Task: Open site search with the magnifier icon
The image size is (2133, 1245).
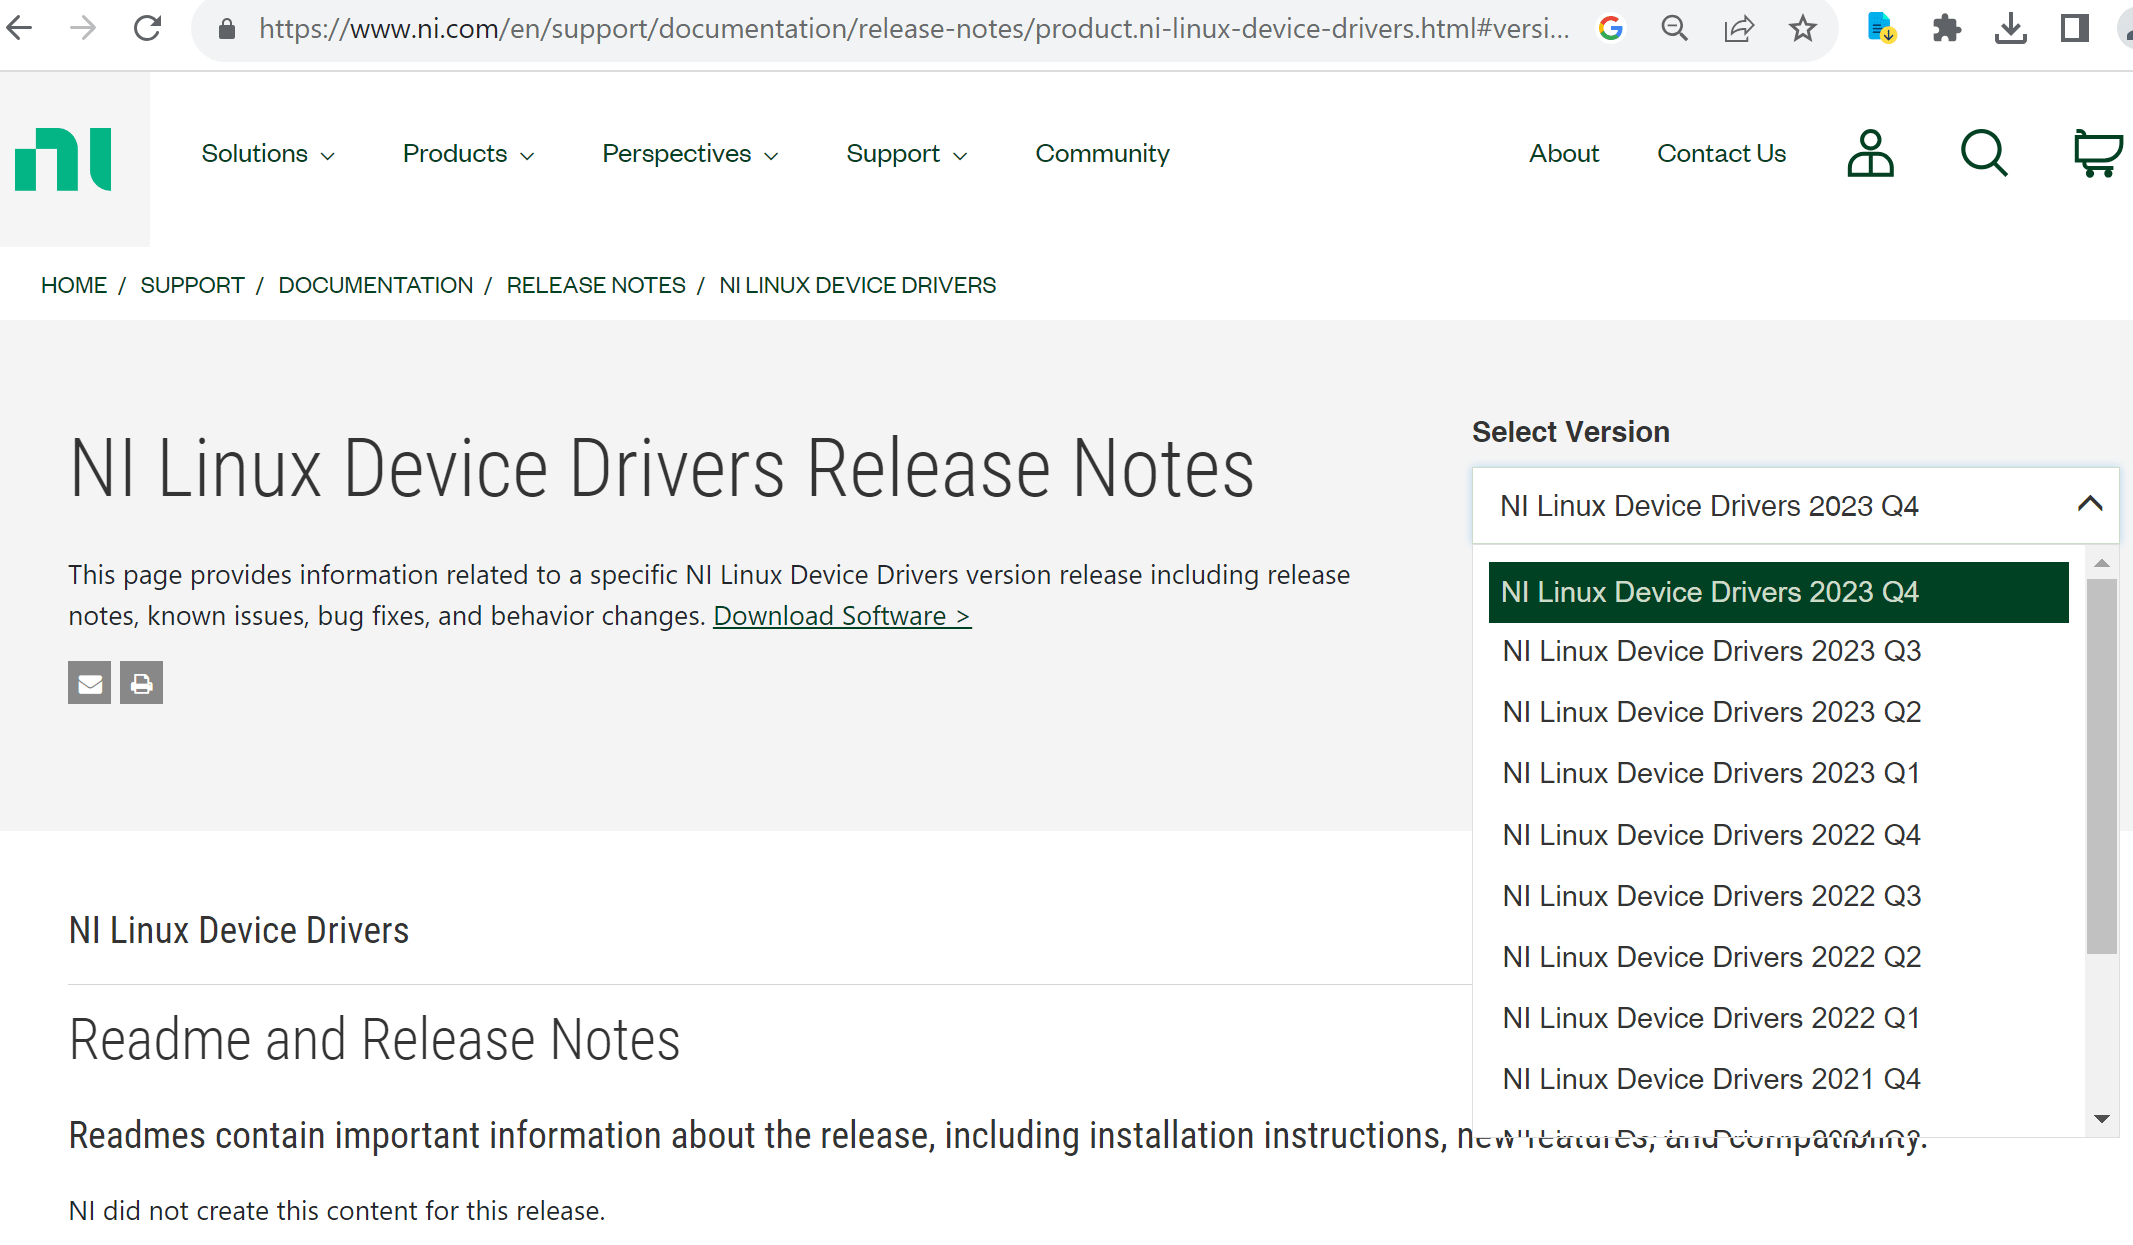Action: tap(1984, 154)
